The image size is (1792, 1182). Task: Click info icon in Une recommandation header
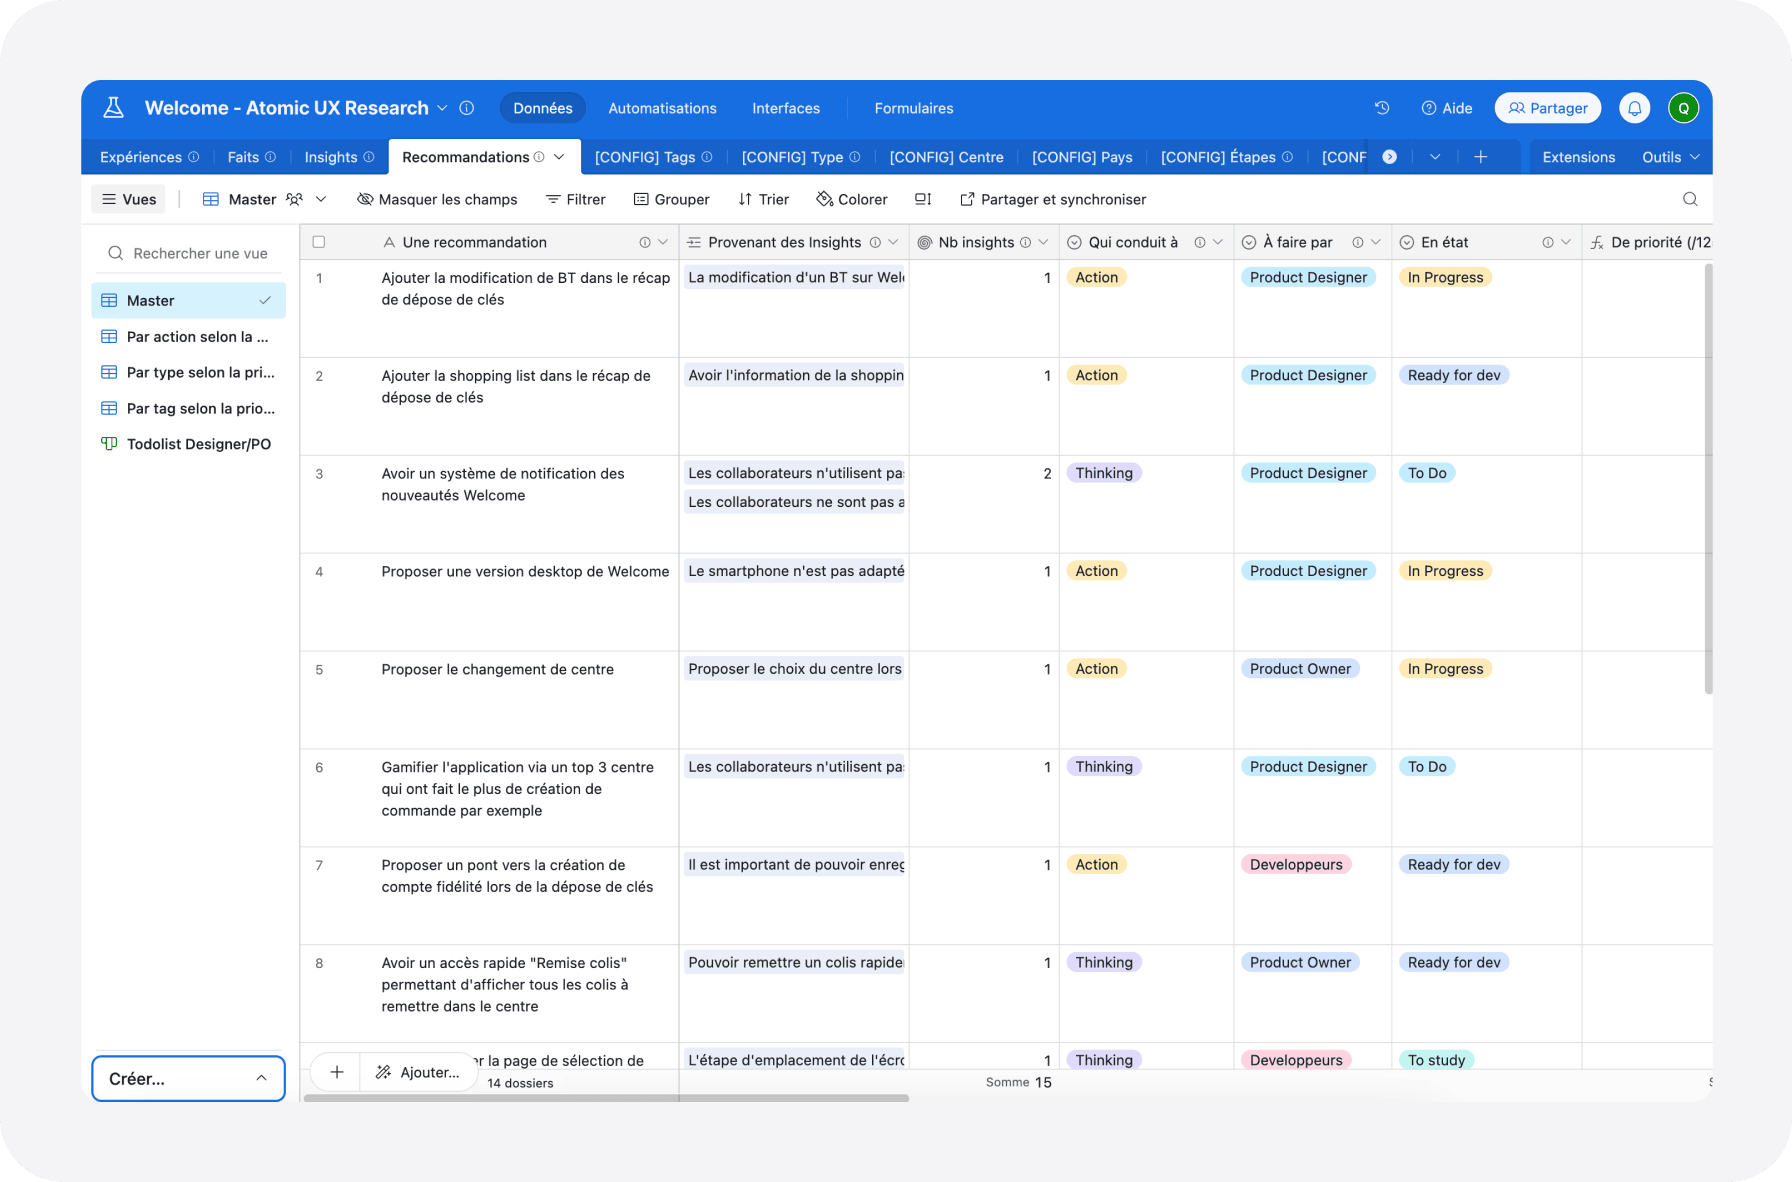tap(645, 242)
